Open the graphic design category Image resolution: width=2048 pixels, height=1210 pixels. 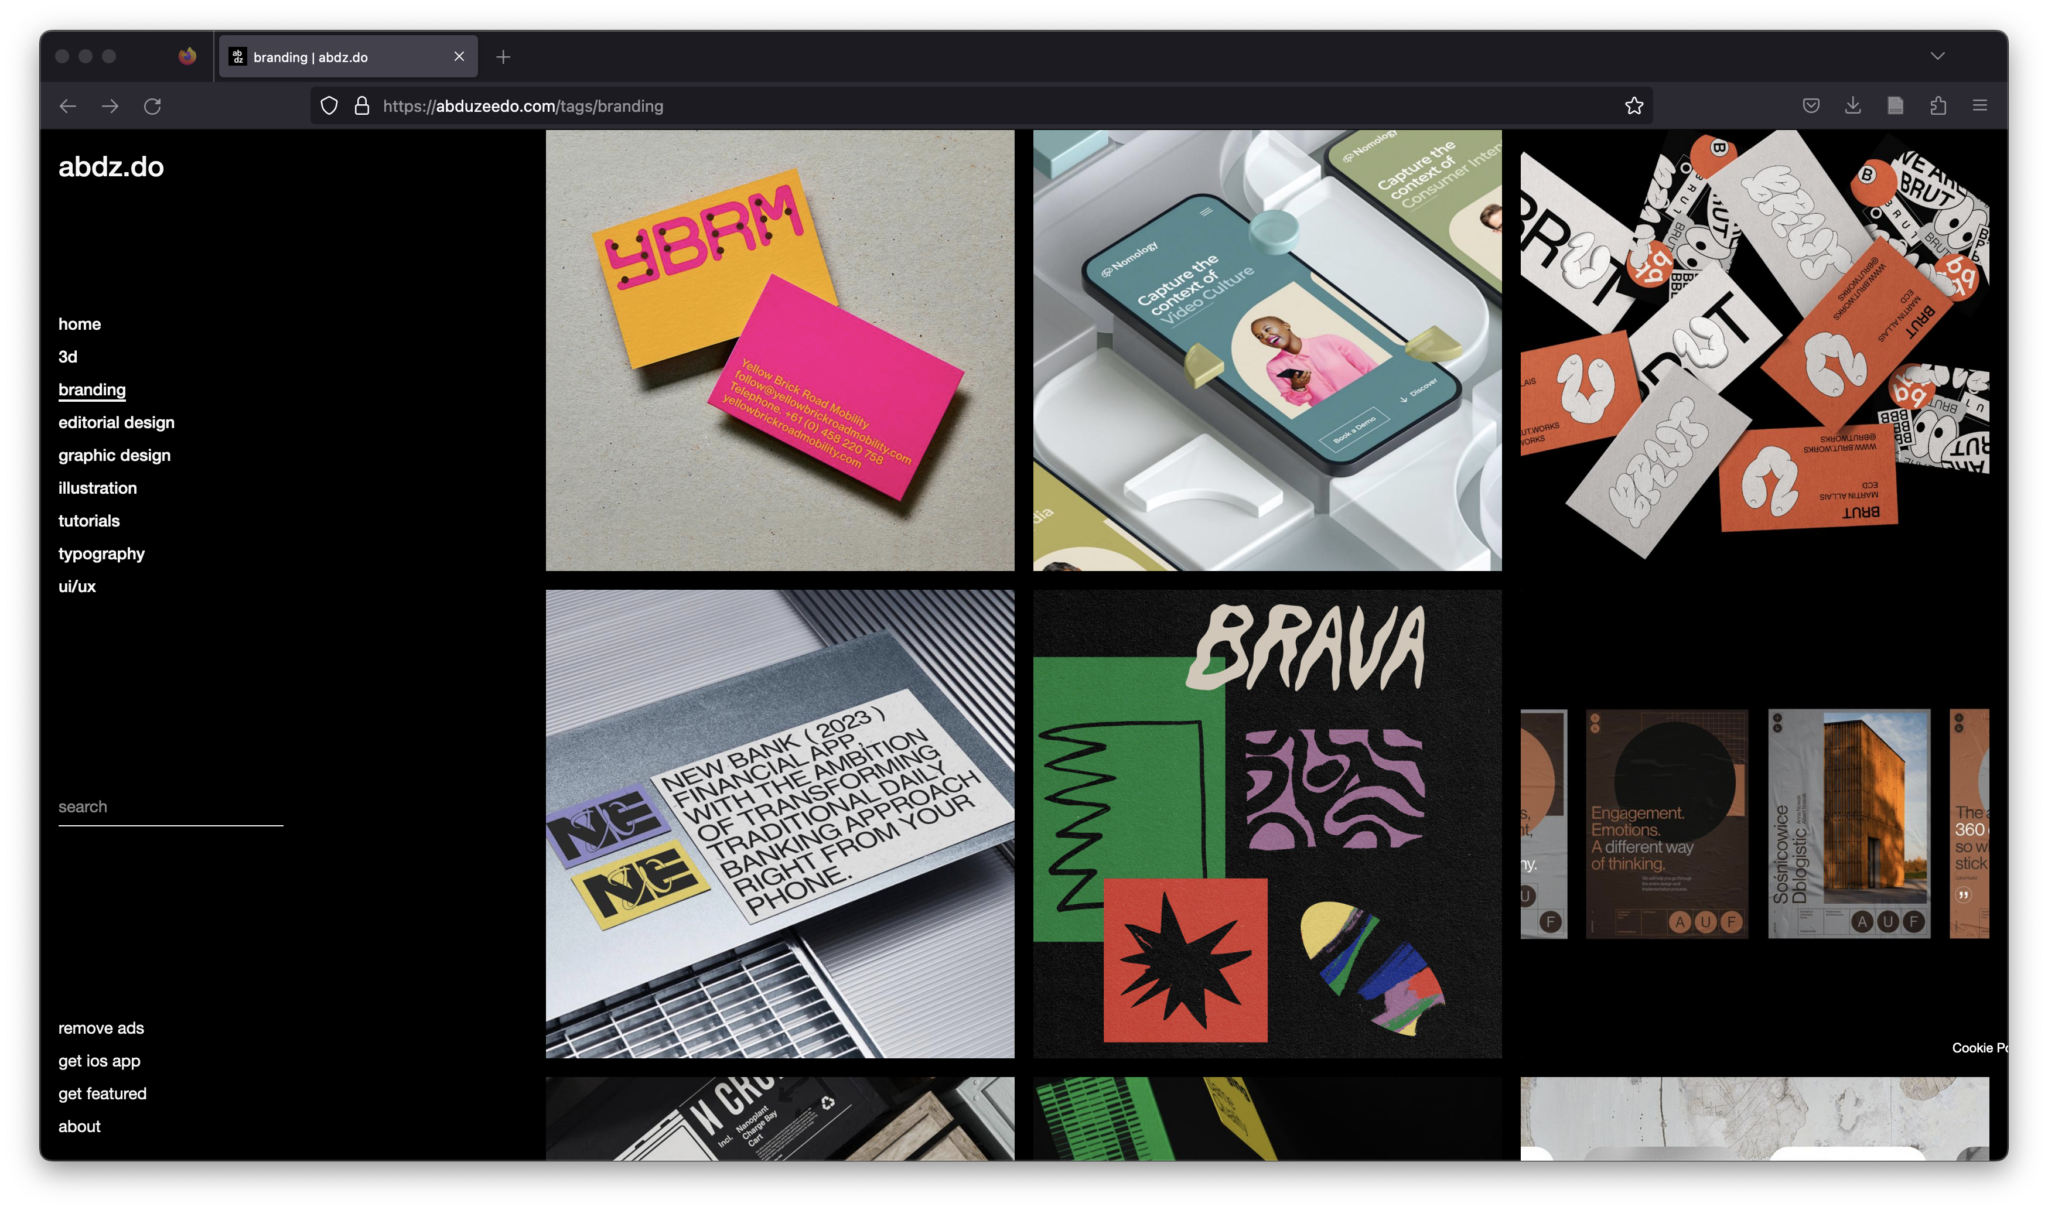(114, 456)
